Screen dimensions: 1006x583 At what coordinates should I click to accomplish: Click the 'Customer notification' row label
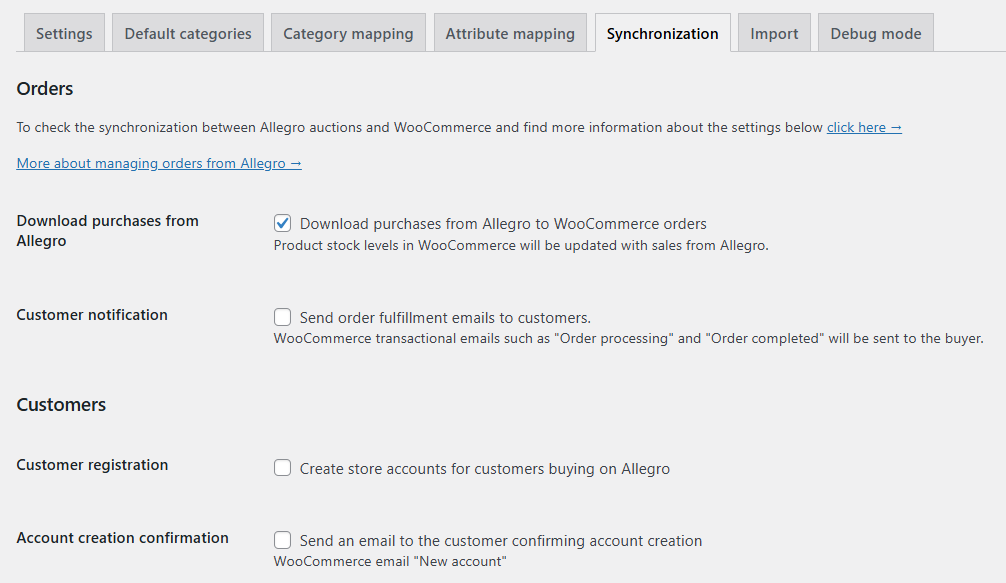pyautogui.click(x=92, y=315)
